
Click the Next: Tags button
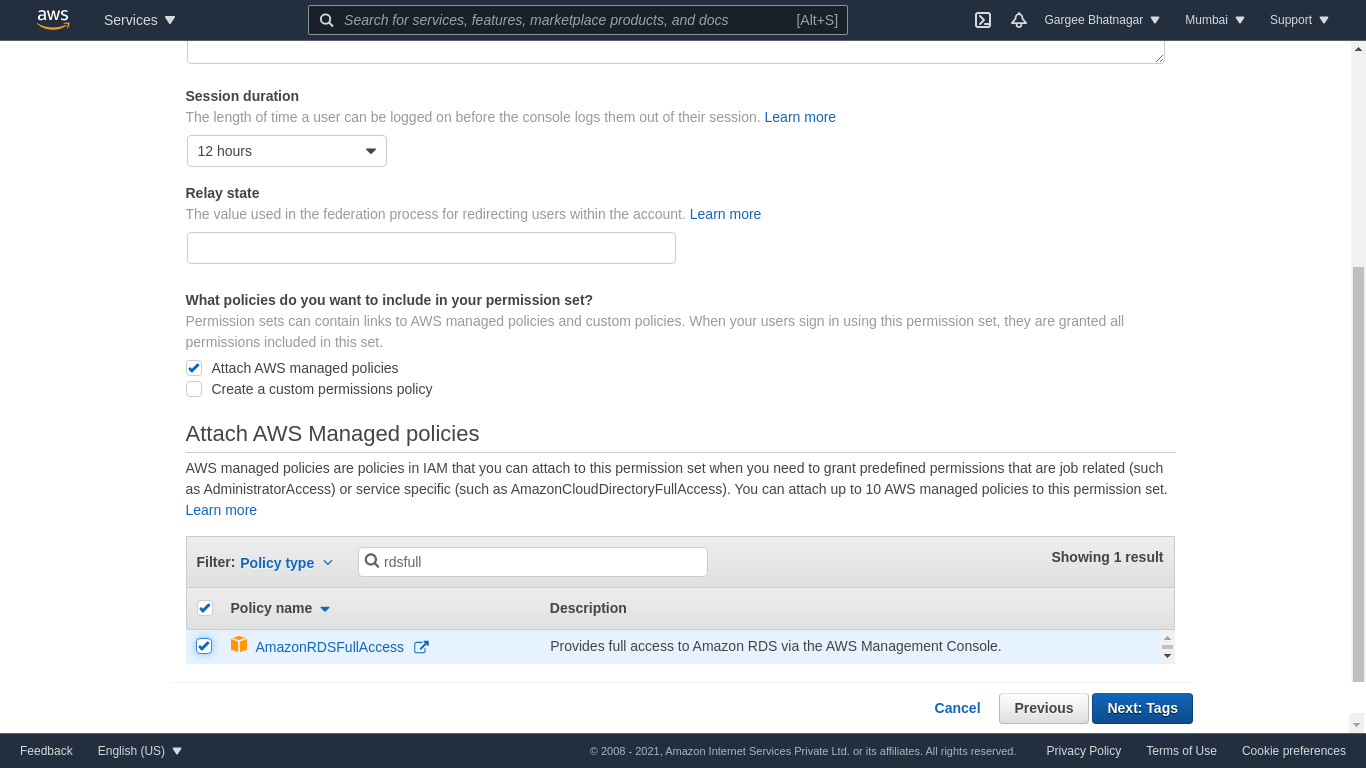pos(1142,708)
